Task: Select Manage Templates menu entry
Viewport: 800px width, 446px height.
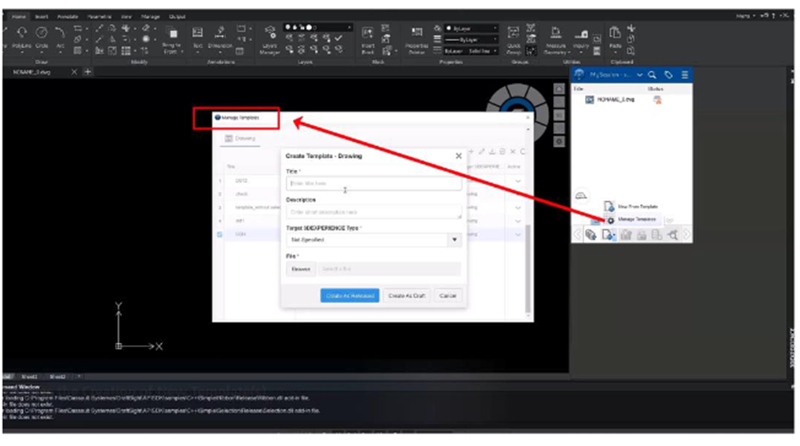Action: coord(636,218)
